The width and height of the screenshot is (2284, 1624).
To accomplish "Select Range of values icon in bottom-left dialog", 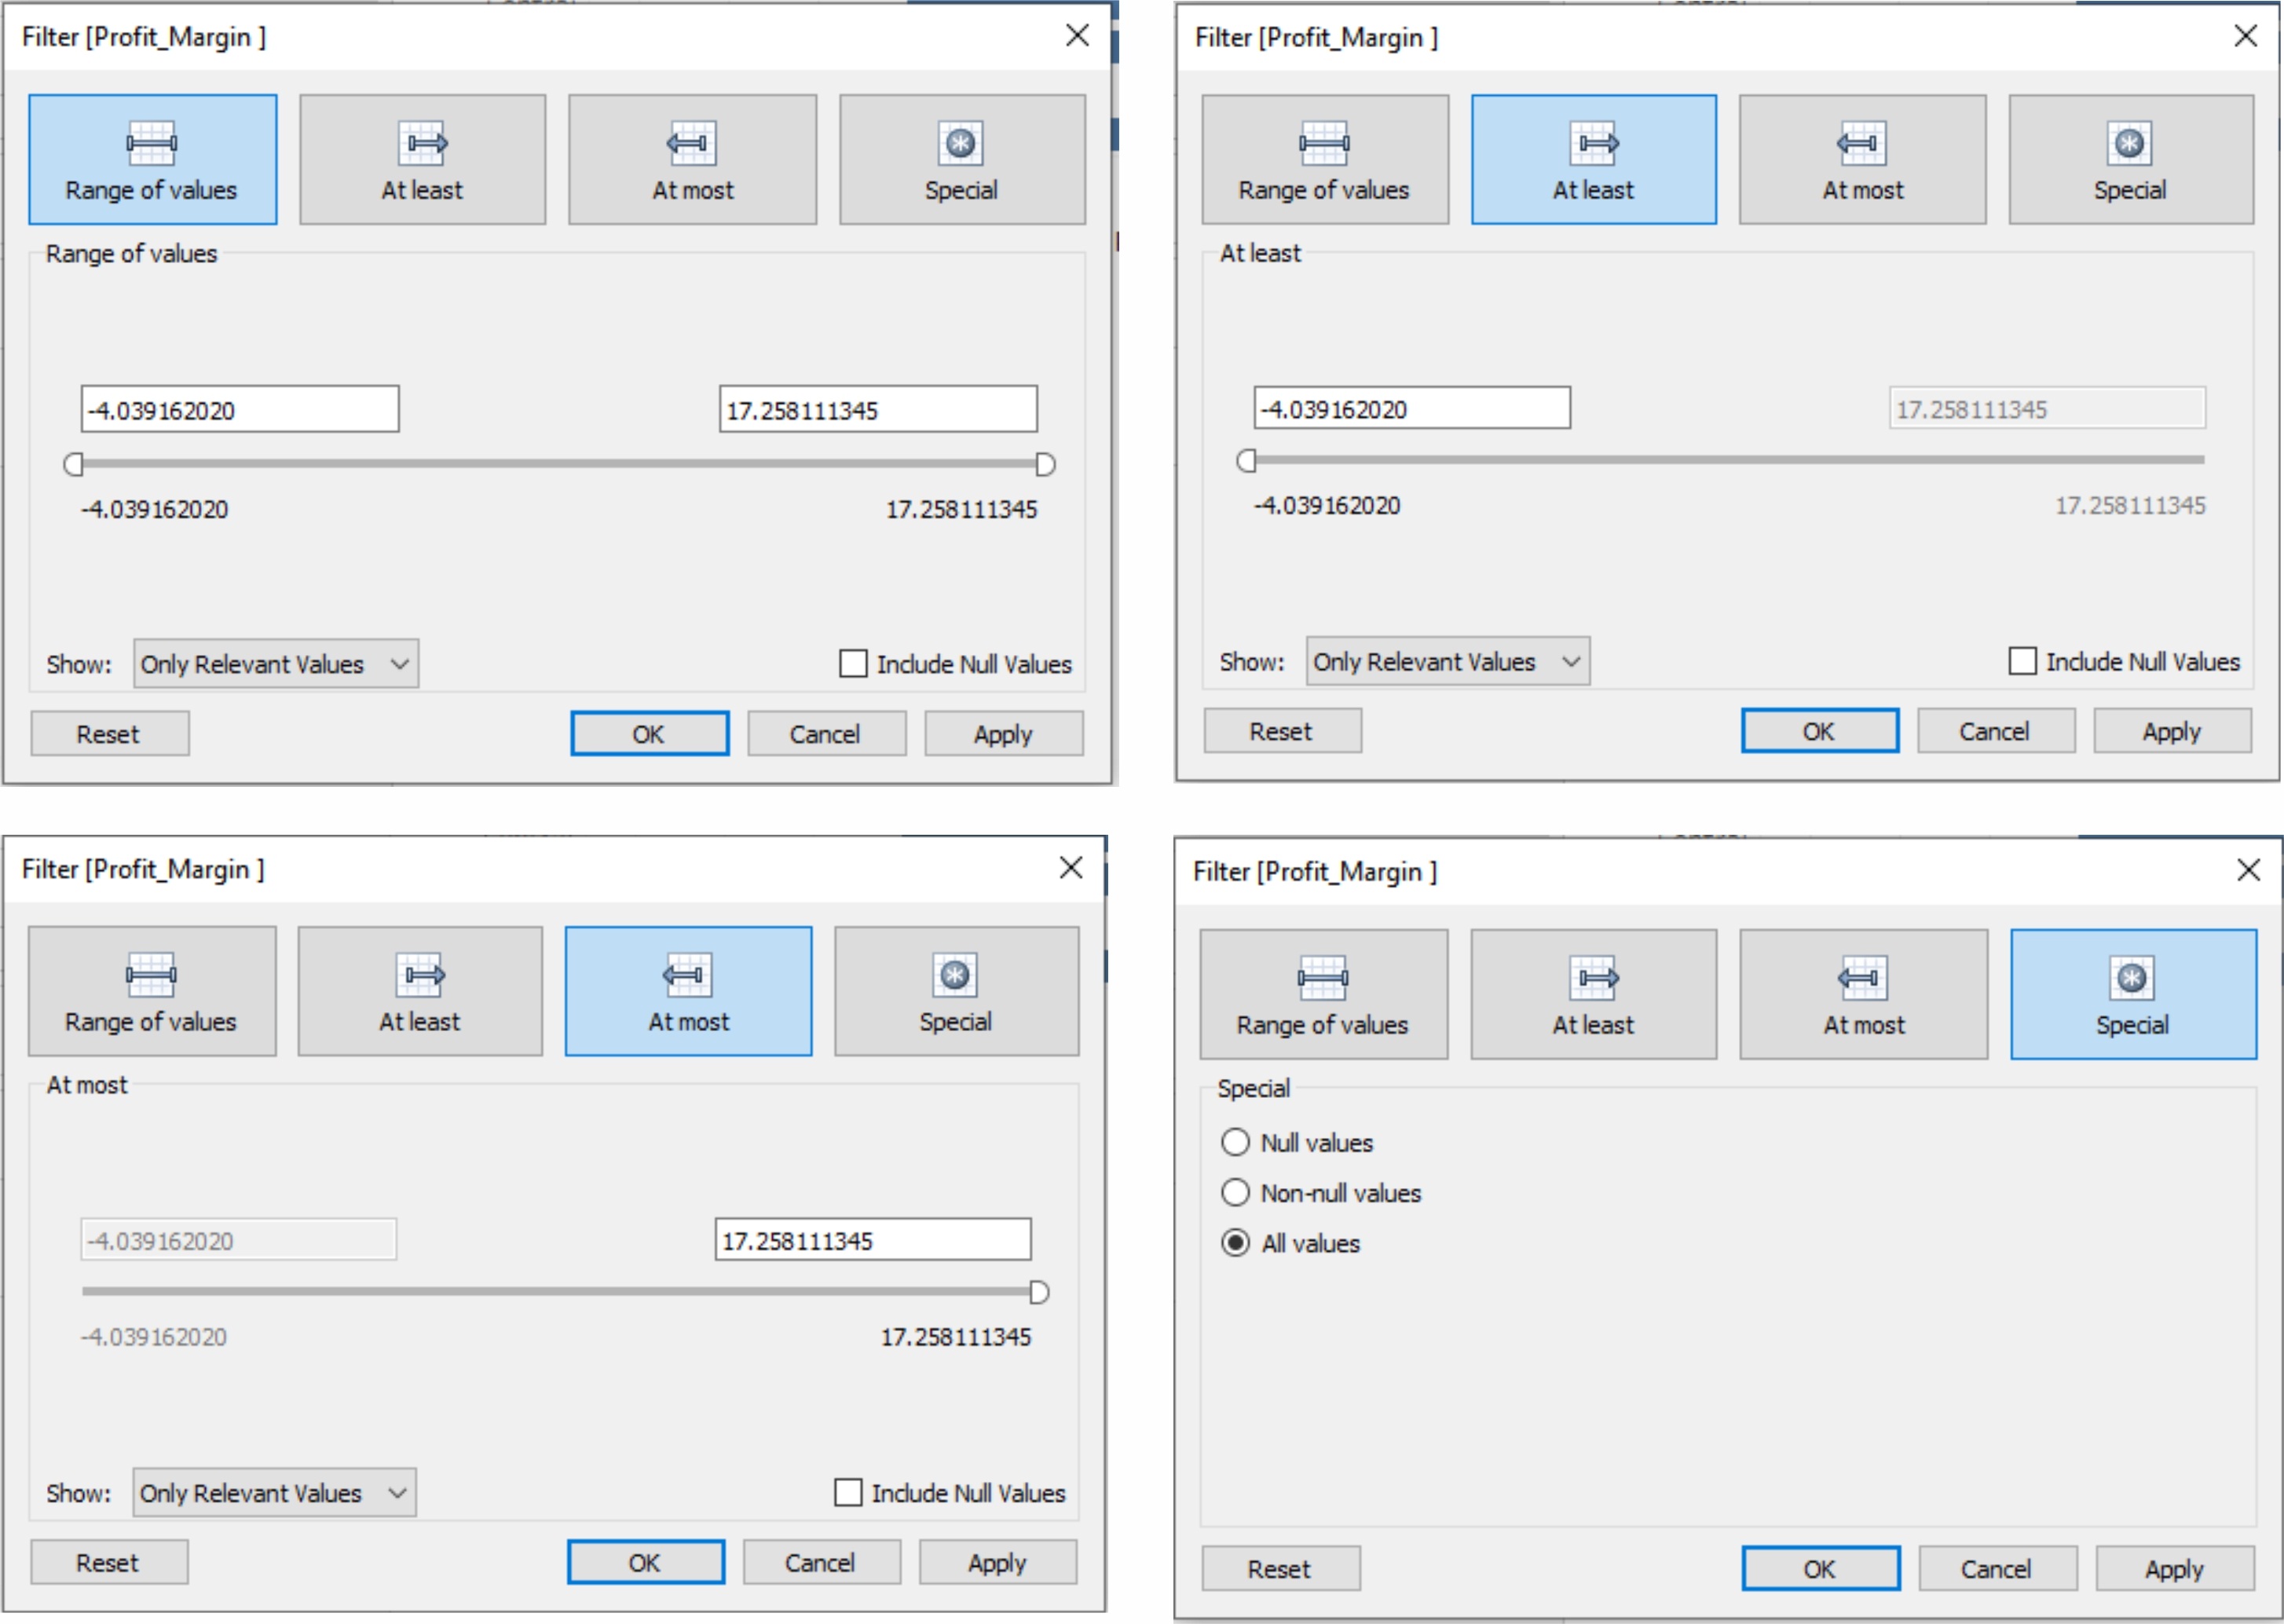I will coord(152,991).
